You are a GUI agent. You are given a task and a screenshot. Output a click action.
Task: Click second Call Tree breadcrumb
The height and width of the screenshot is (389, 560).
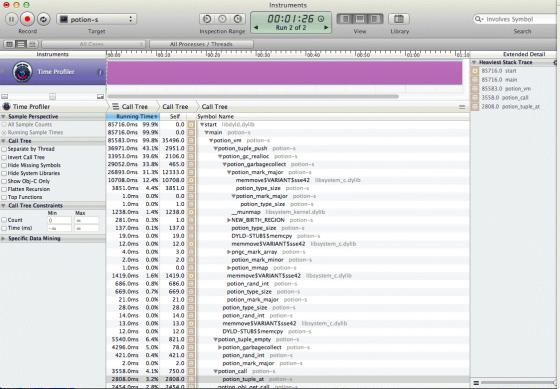[175, 106]
